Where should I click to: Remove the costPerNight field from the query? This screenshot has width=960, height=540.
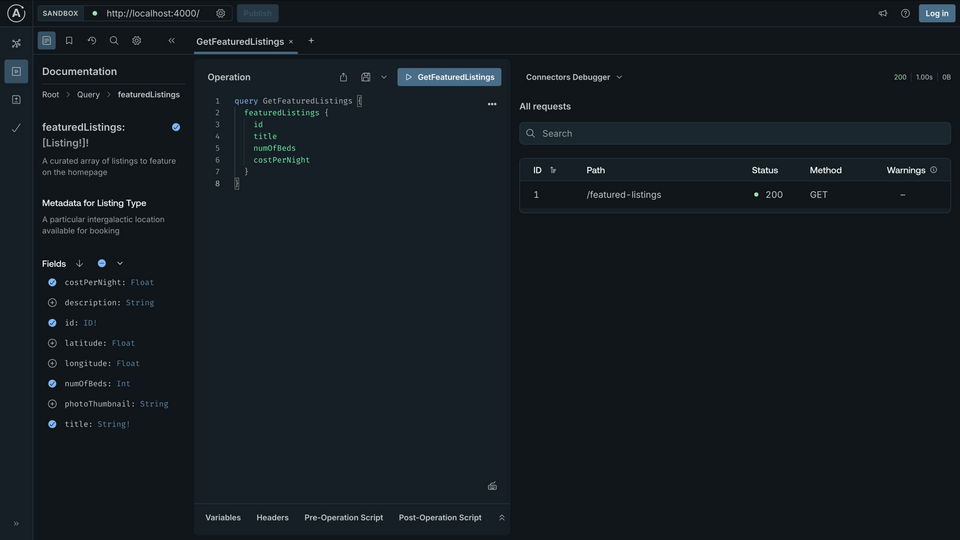point(53,283)
